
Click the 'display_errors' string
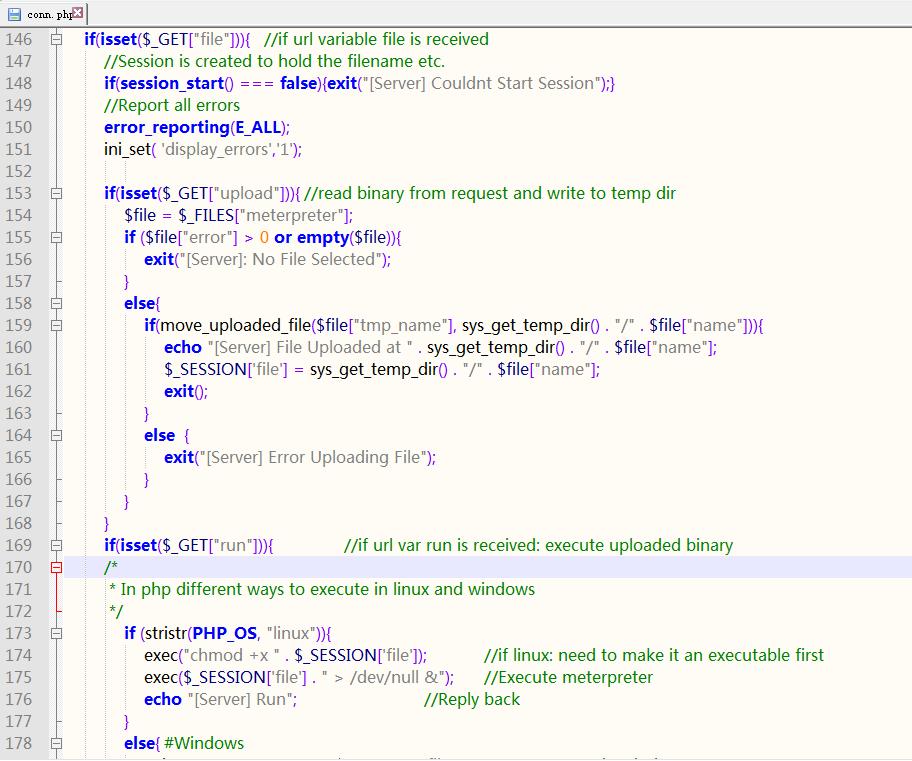(x=216, y=150)
